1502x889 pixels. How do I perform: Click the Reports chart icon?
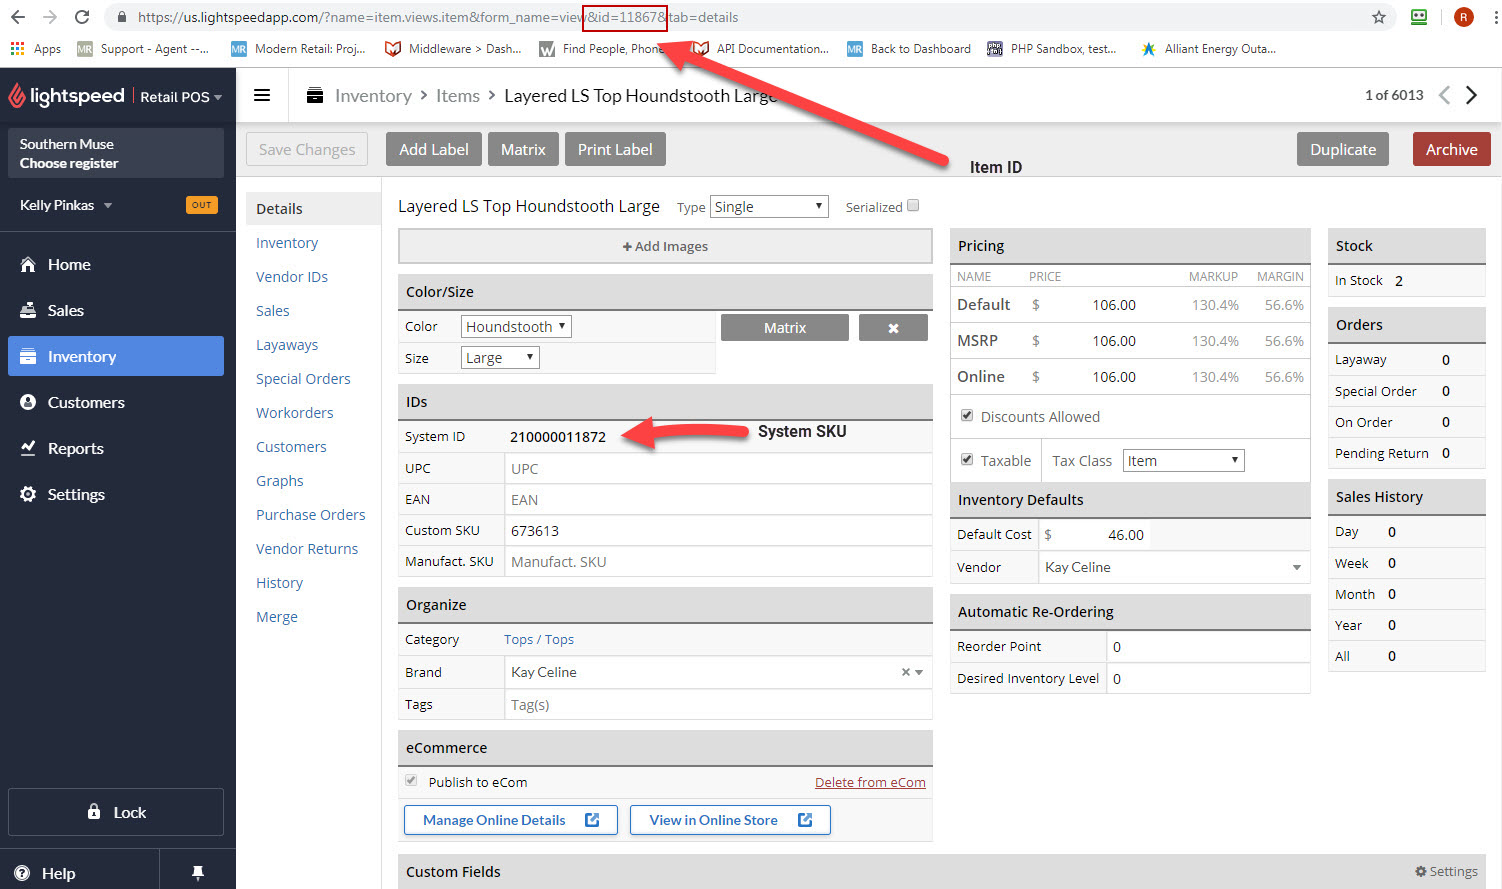pyautogui.click(x=28, y=448)
